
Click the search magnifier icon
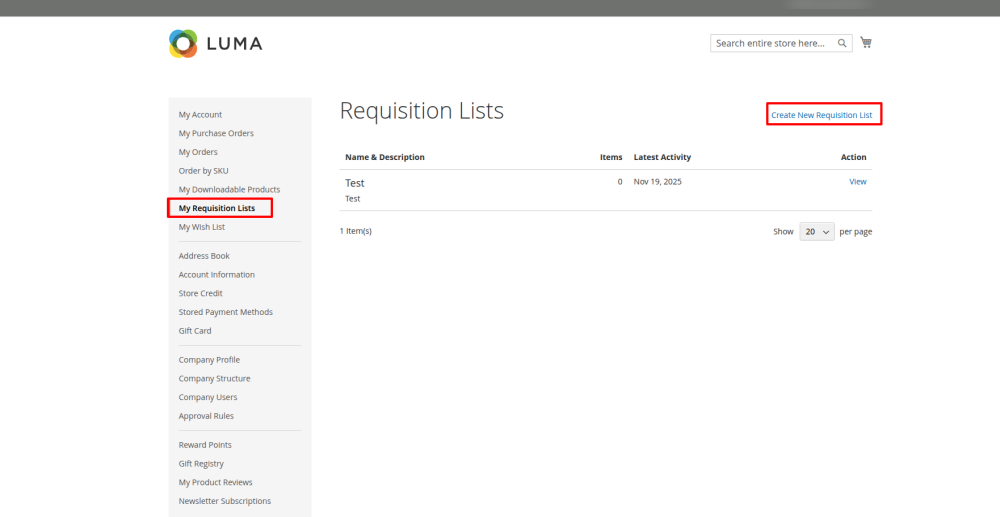pyautogui.click(x=843, y=43)
